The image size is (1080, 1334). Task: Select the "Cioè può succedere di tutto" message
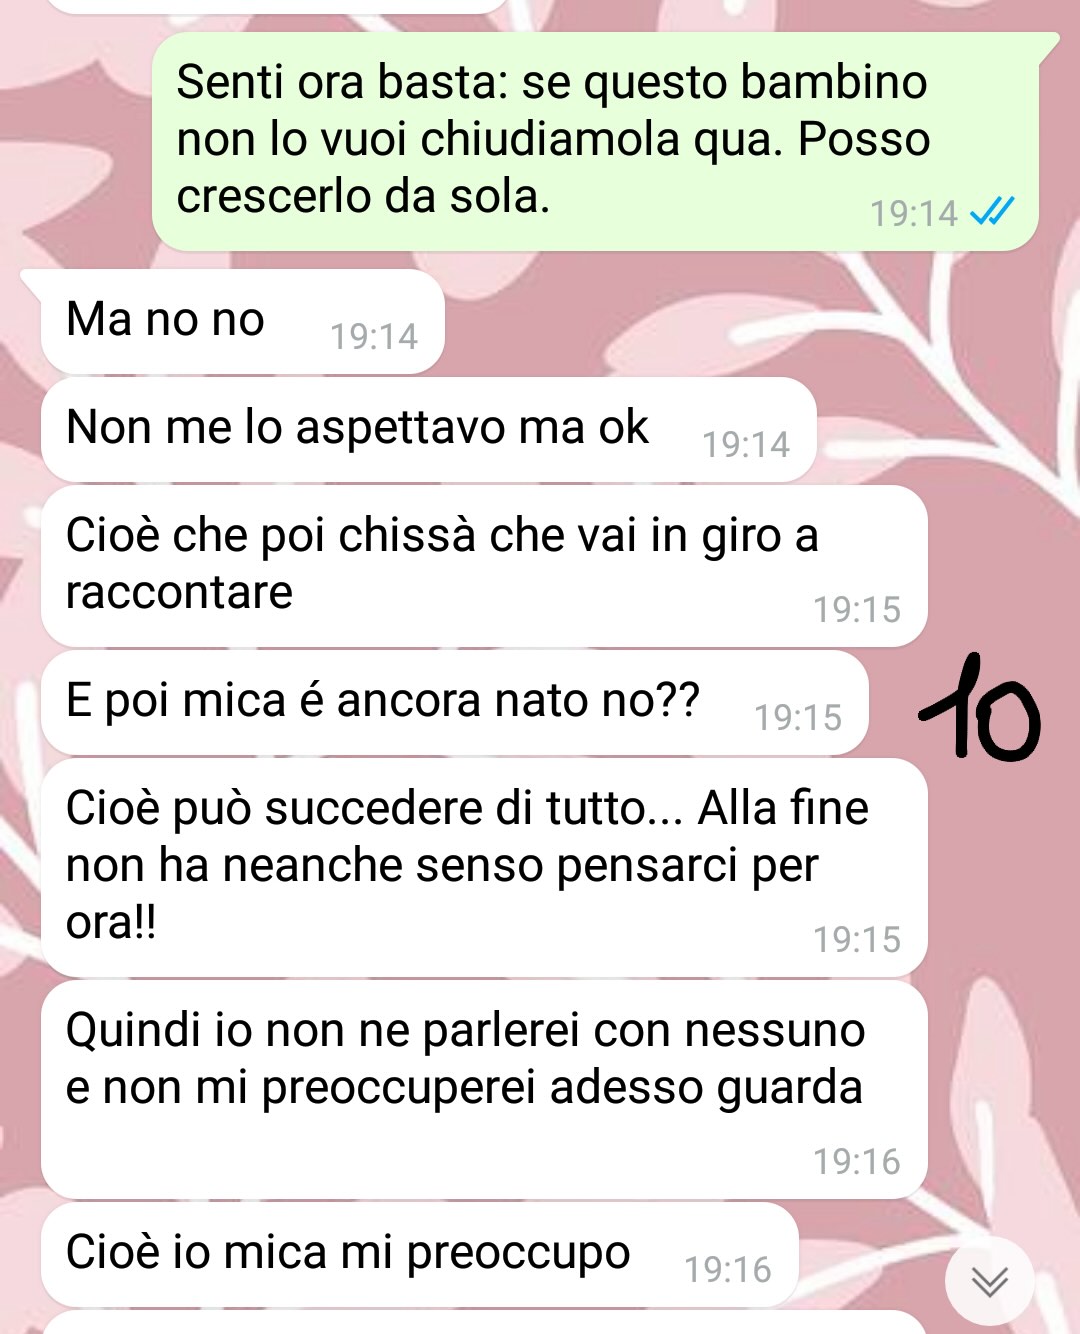tap(484, 868)
